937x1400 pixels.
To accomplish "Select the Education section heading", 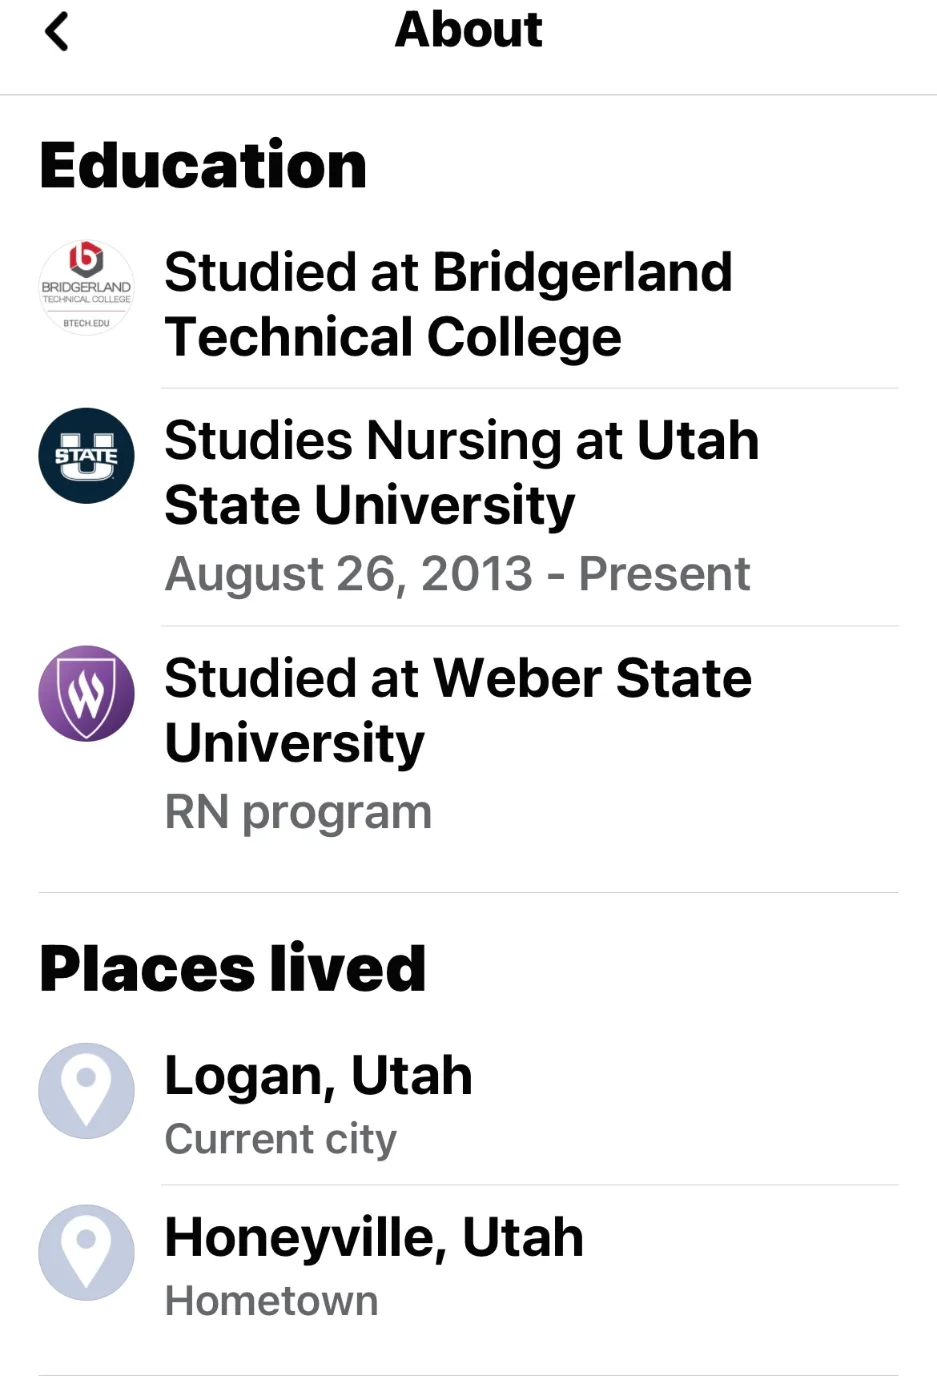I will pos(203,165).
